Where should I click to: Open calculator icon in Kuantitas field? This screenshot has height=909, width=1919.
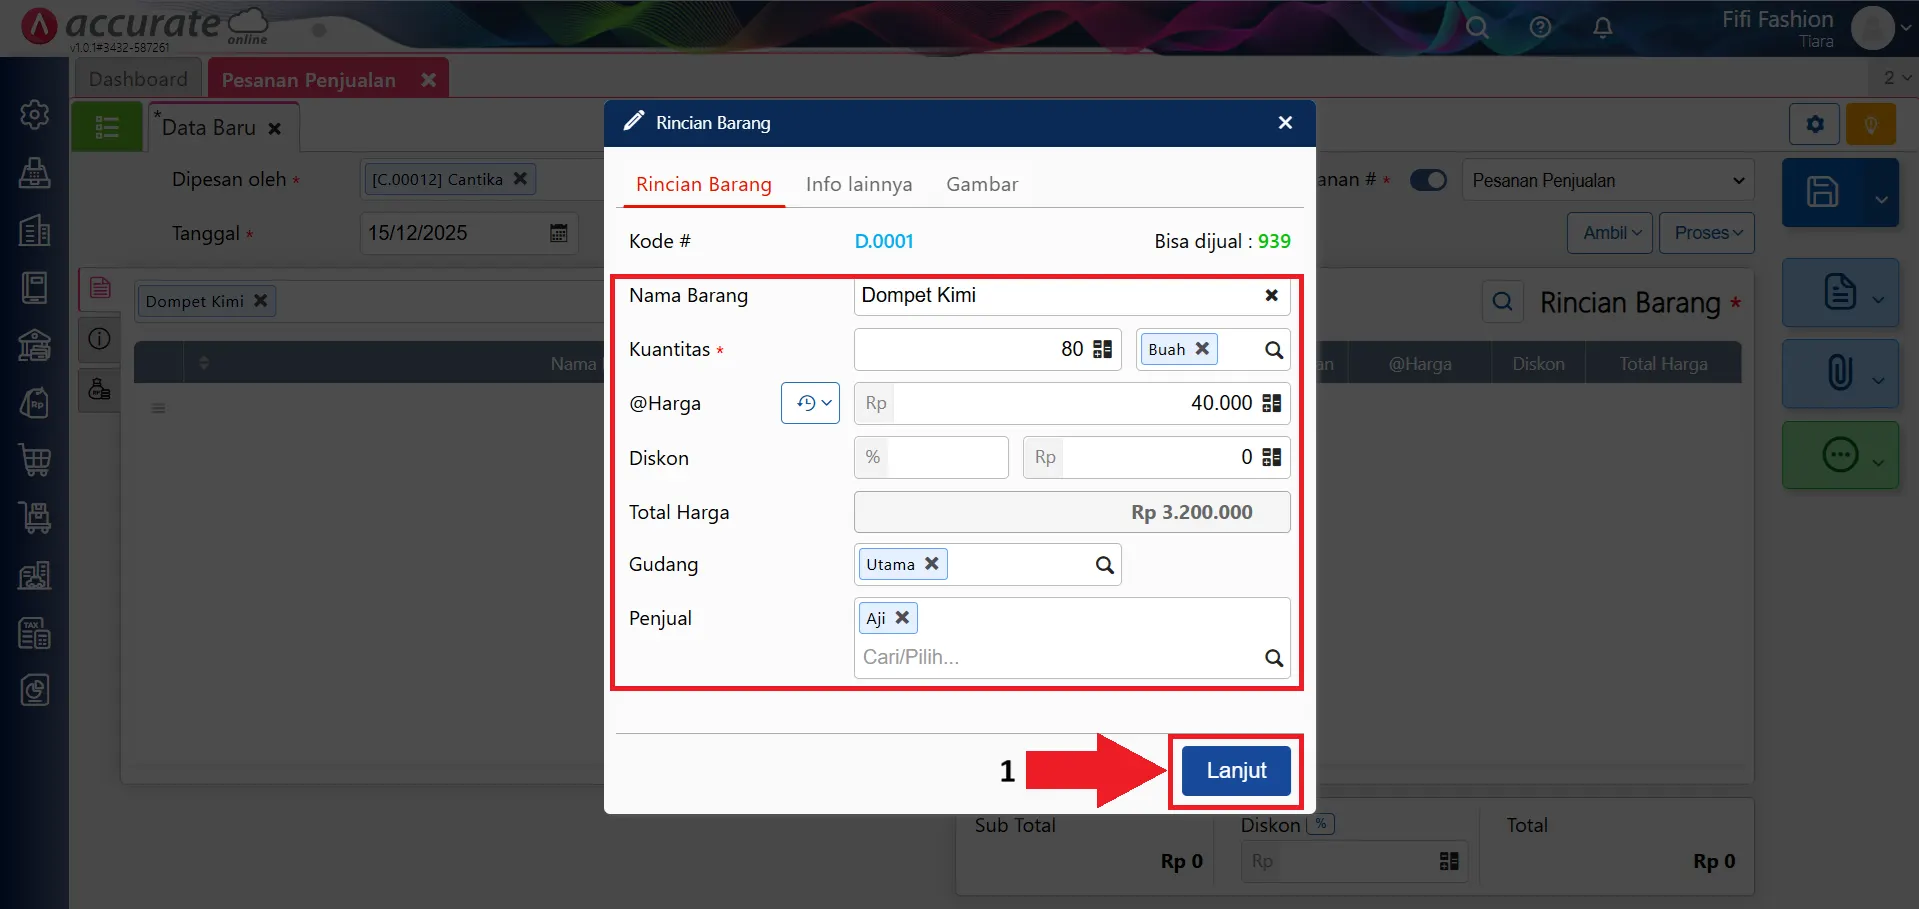coord(1102,349)
